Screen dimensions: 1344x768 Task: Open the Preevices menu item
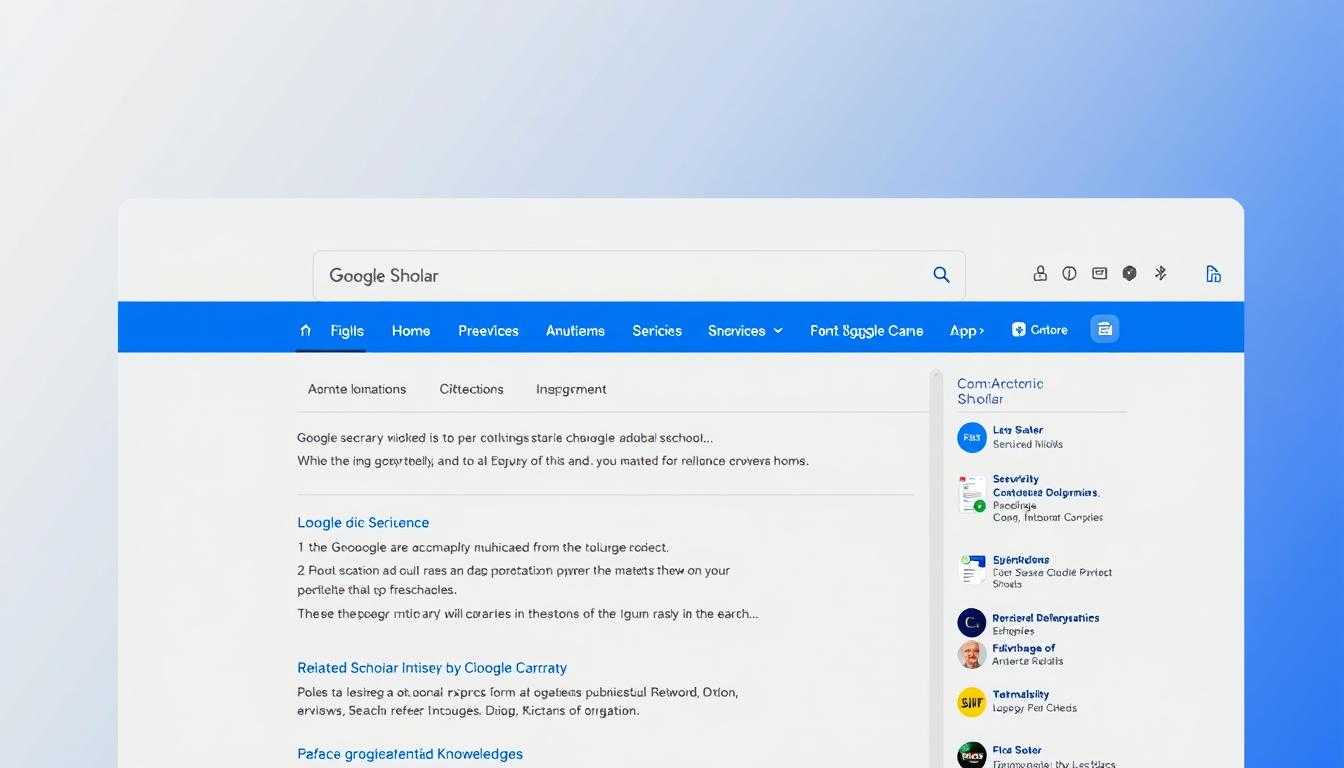(488, 331)
